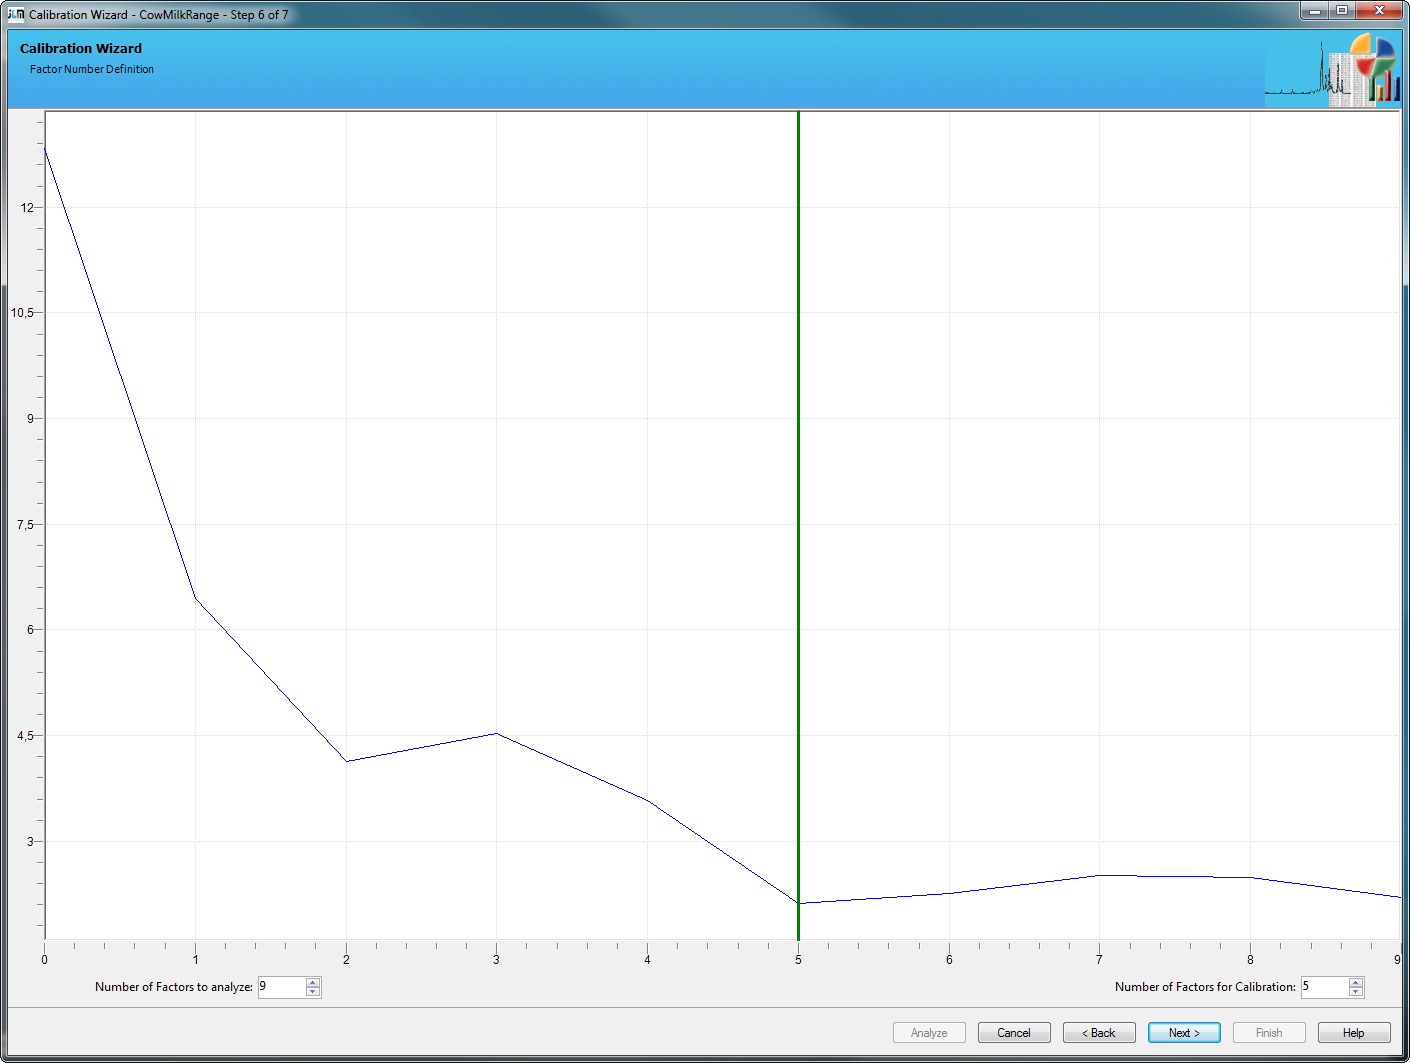The width and height of the screenshot is (1410, 1063).
Task: Click the Finish button
Action: (1268, 1033)
